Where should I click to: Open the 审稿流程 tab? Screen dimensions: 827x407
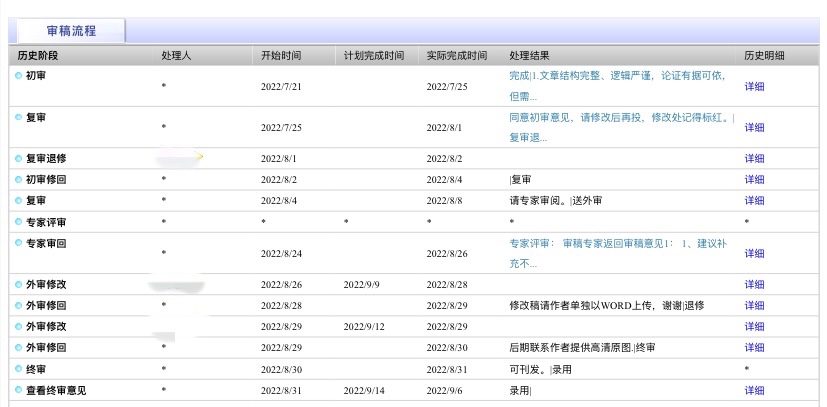(71, 31)
